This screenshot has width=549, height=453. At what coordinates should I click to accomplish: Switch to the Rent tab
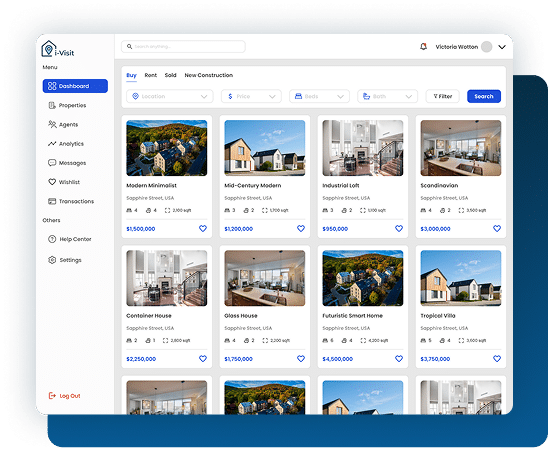coord(151,75)
